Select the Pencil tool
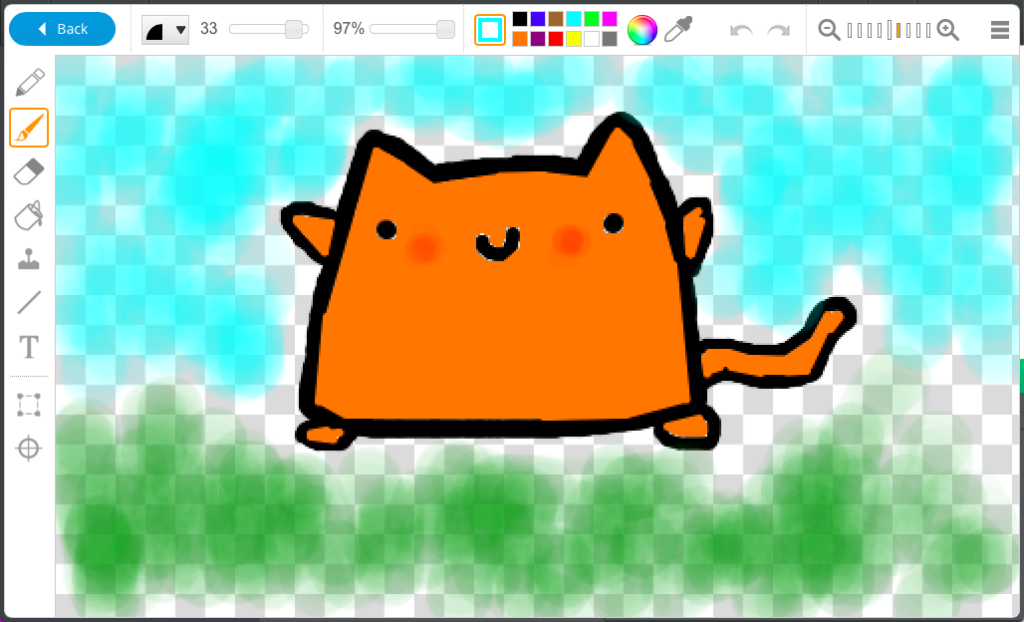Viewport: 1024px width, 622px height. tap(29, 83)
